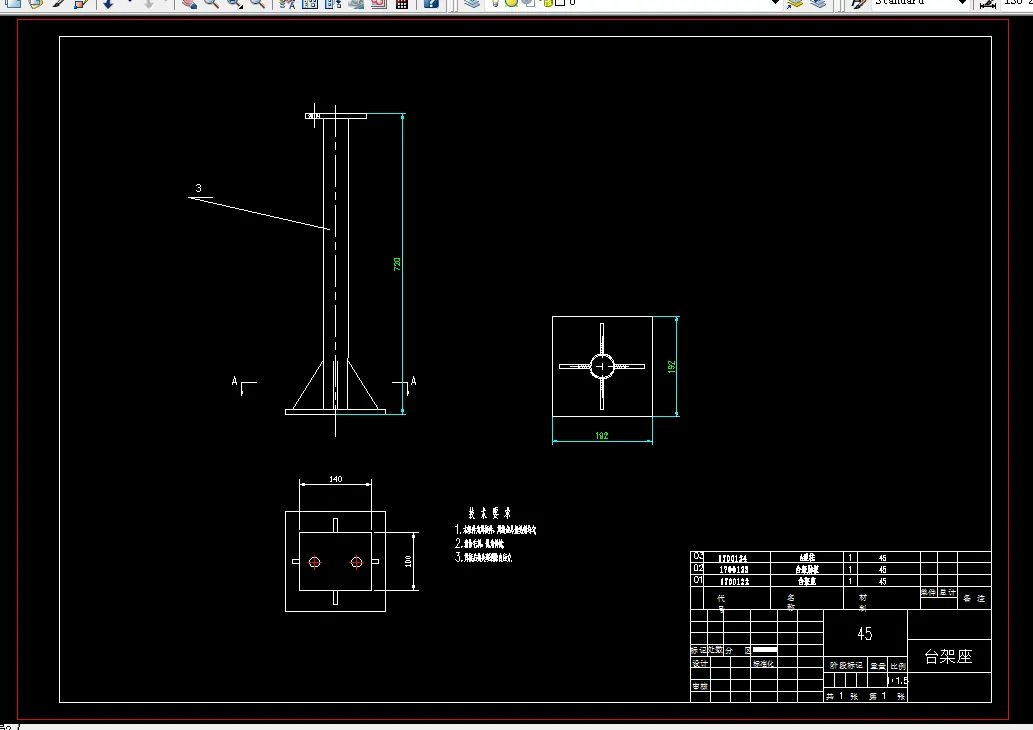Activate the Zoom Realtime magnifier tool
The height and width of the screenshot is (730, 1033).
[211, 3]
